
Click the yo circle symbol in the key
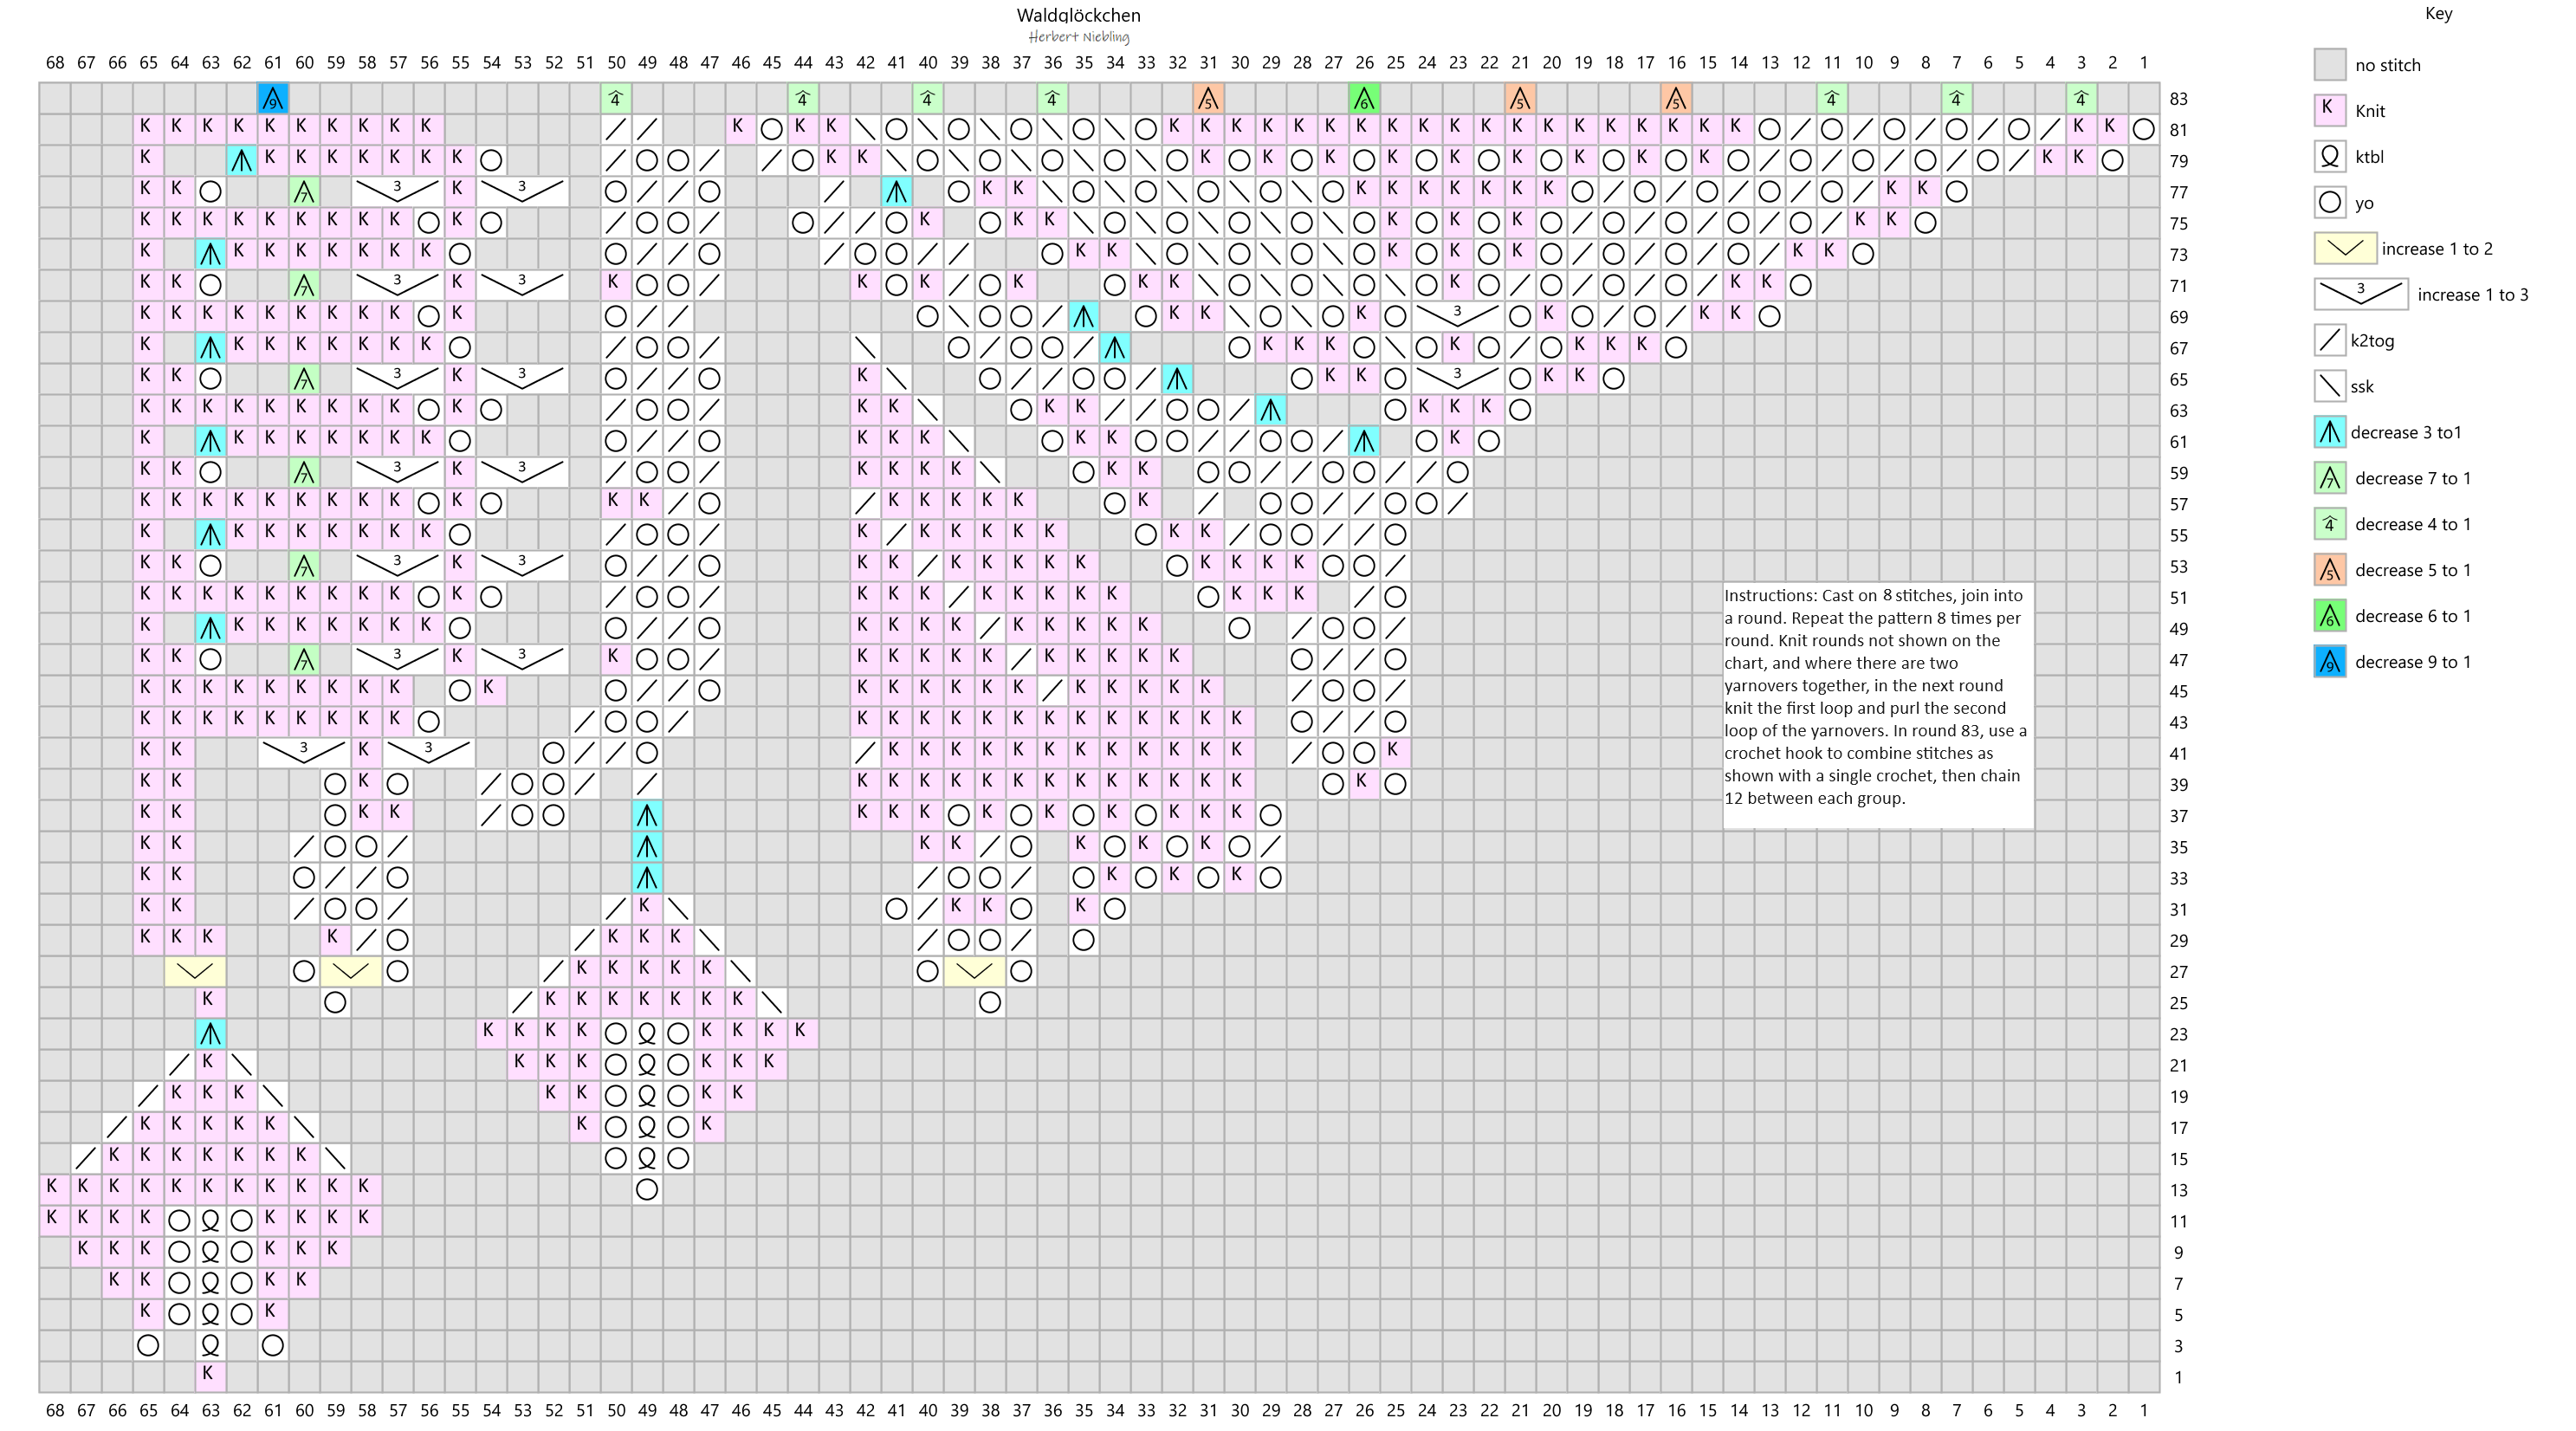point(2329,202)
